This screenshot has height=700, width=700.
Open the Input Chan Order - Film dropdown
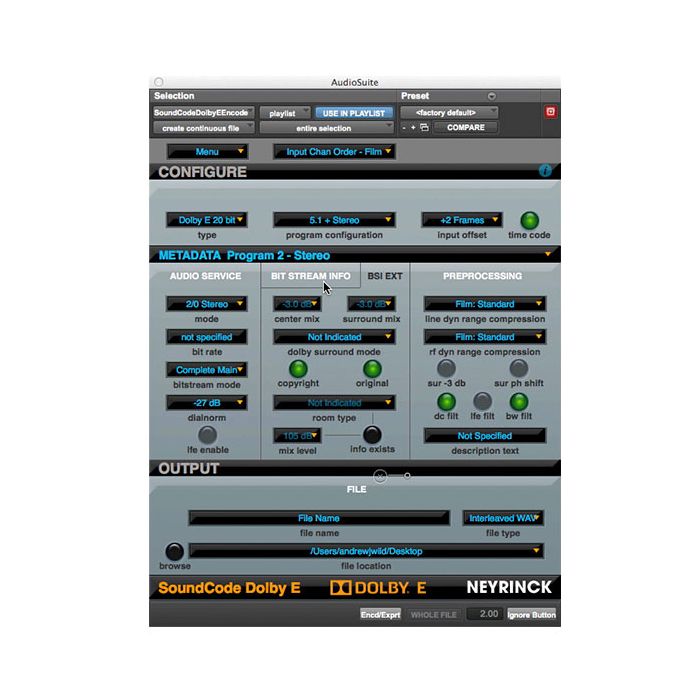[x=334, y=151]
